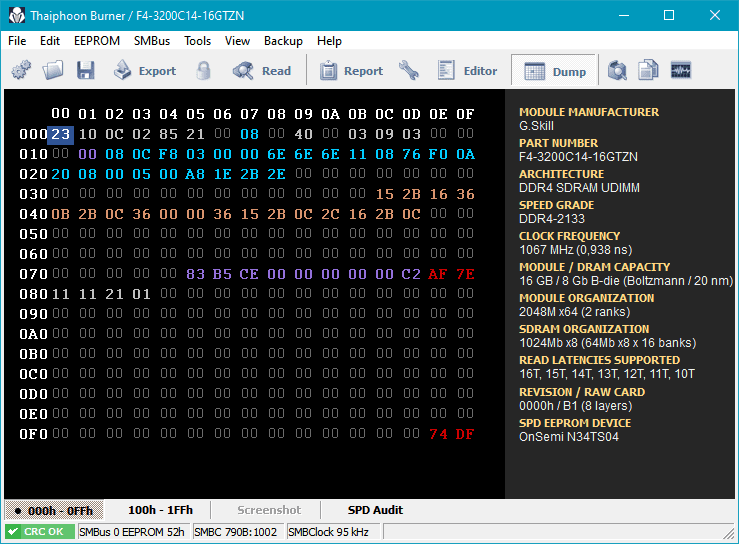
Task: Click the CRC OK status indicator
Action: [40, 532]
